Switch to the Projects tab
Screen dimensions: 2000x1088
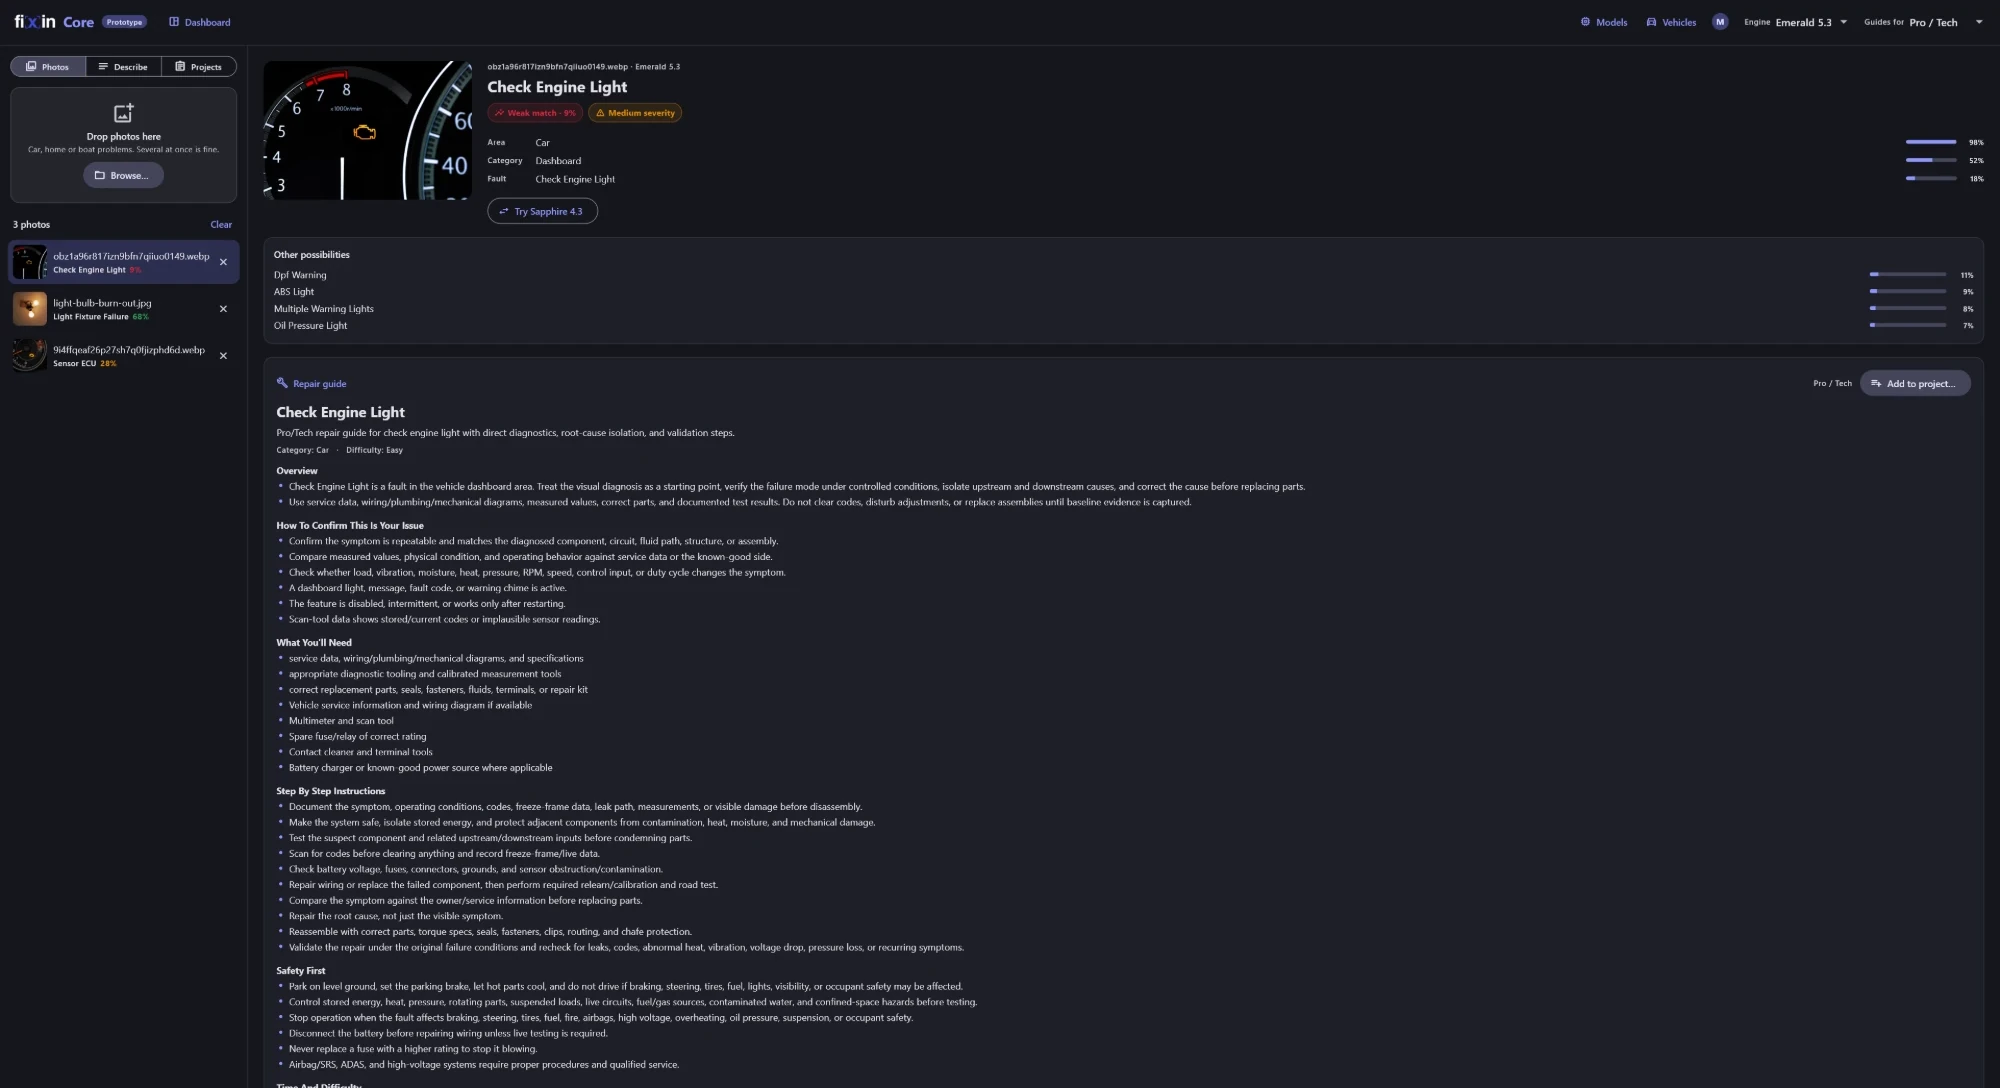tap(198, 67)
